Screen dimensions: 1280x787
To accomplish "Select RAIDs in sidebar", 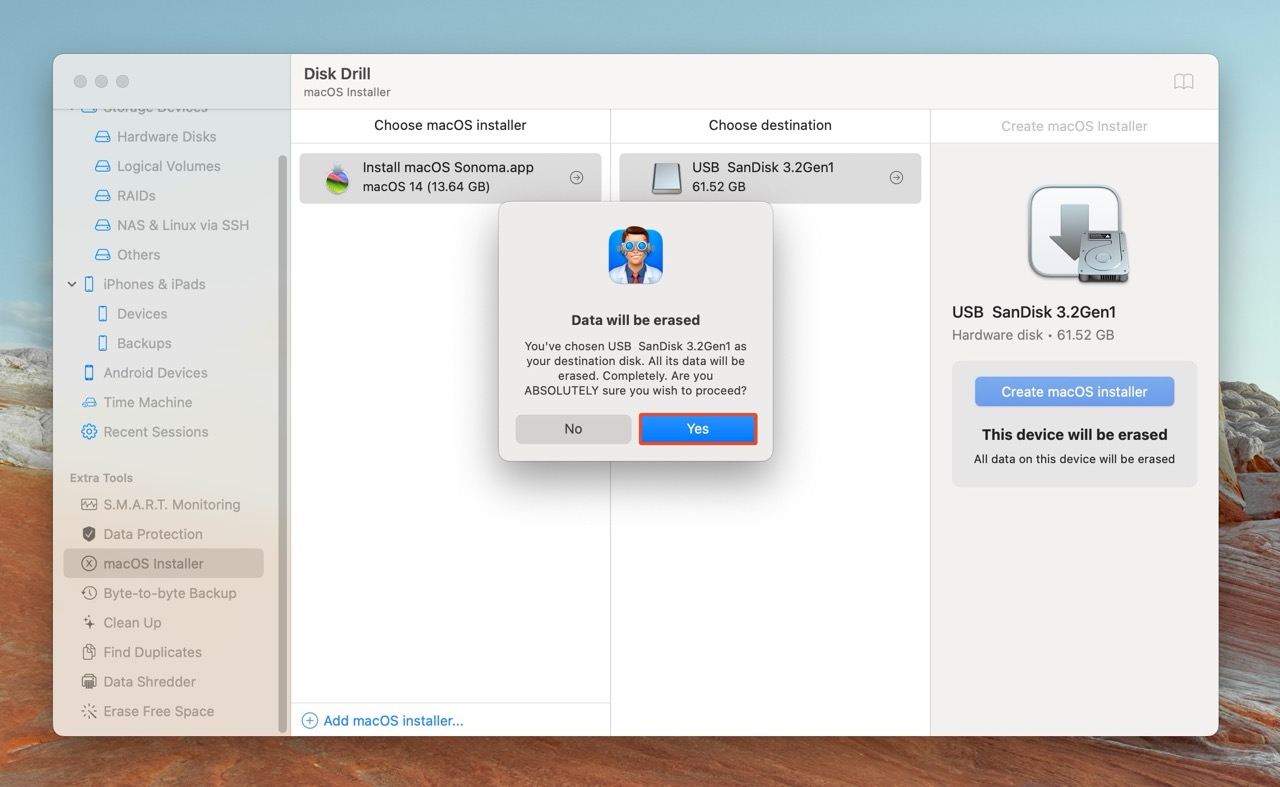I will pos(136,196).
